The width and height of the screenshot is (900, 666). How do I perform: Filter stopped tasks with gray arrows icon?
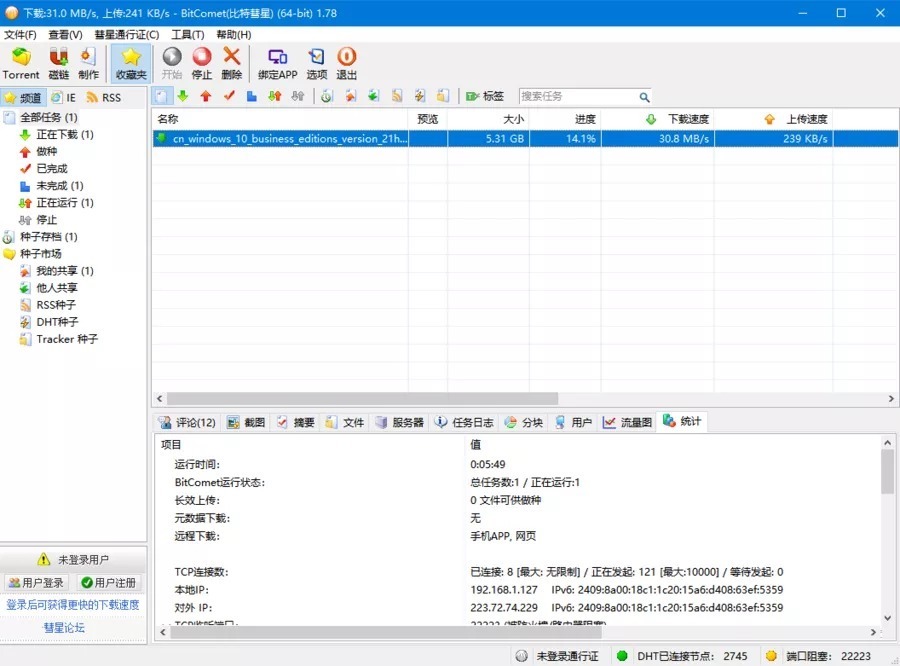tap(297, 96)
